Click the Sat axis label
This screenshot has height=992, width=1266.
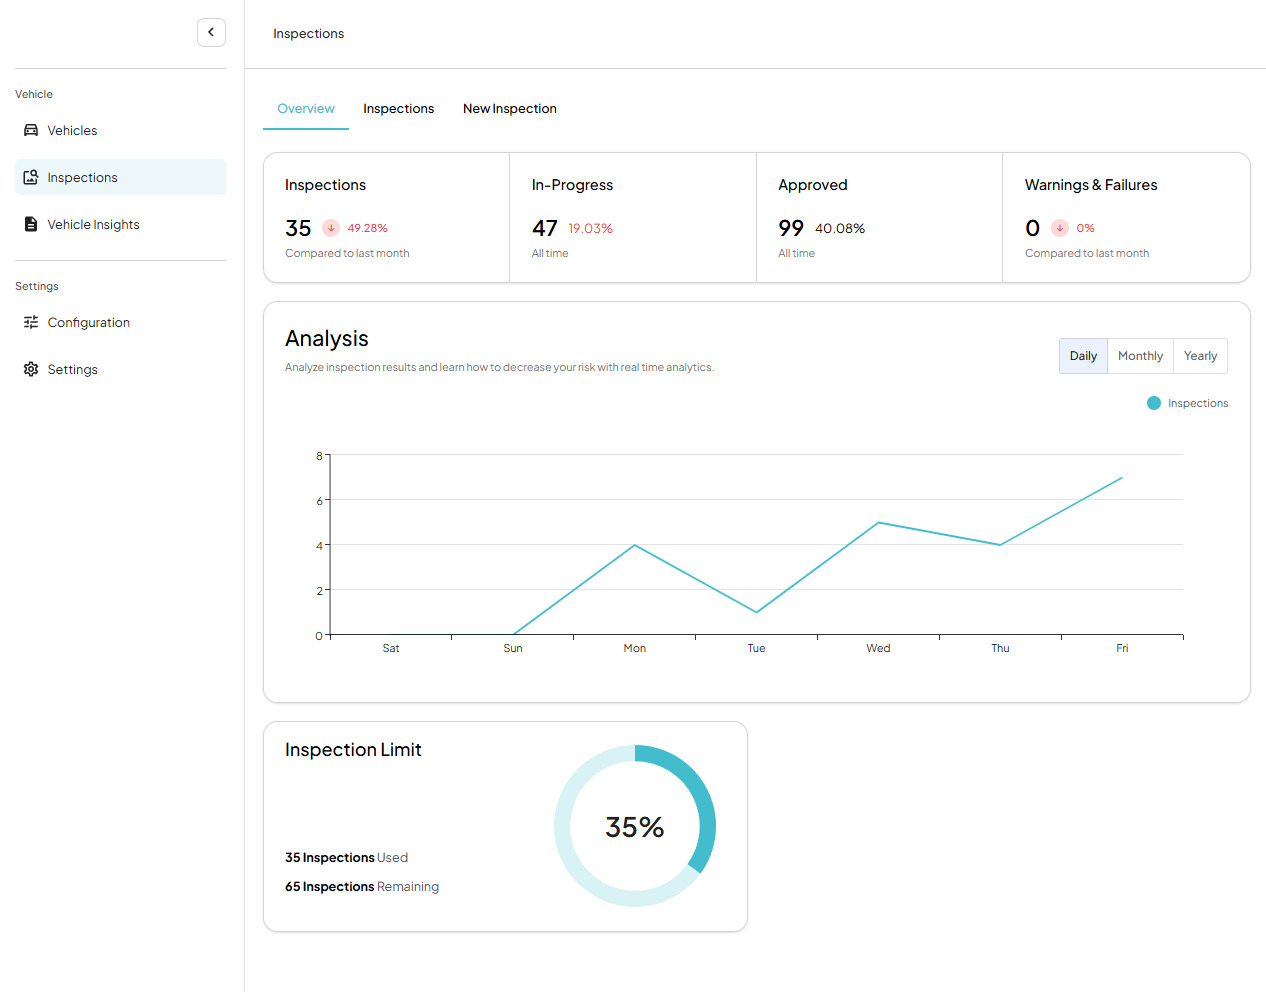point(391,648)
